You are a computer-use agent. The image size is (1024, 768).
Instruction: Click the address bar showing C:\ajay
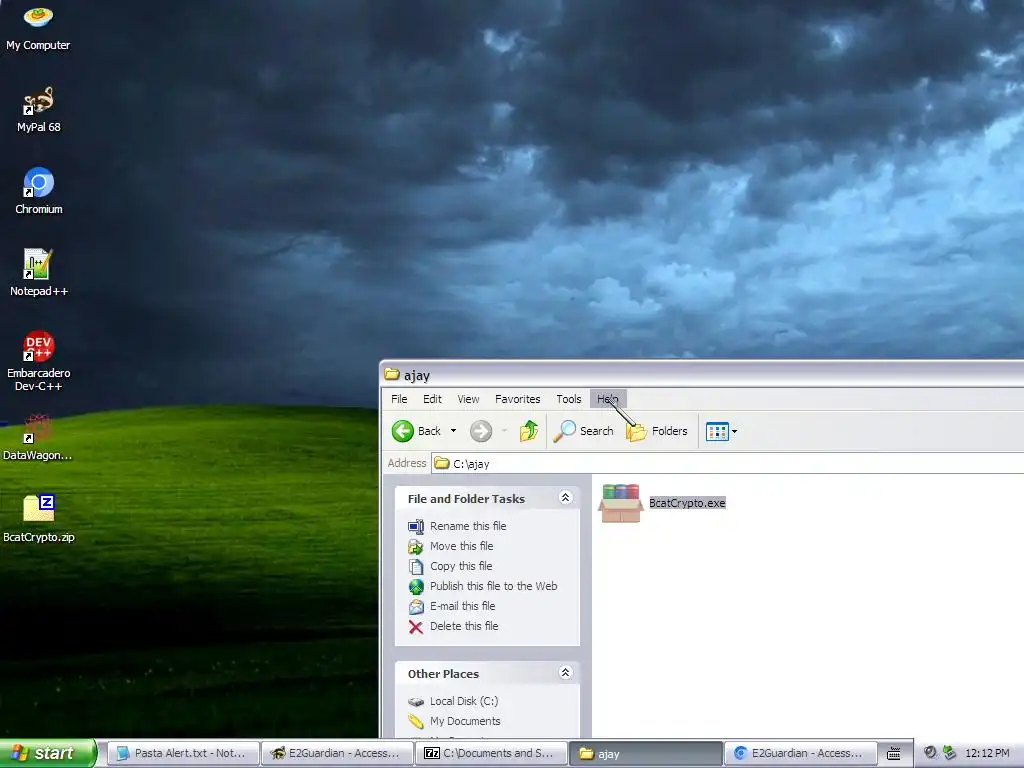click(x=728, y=464)
